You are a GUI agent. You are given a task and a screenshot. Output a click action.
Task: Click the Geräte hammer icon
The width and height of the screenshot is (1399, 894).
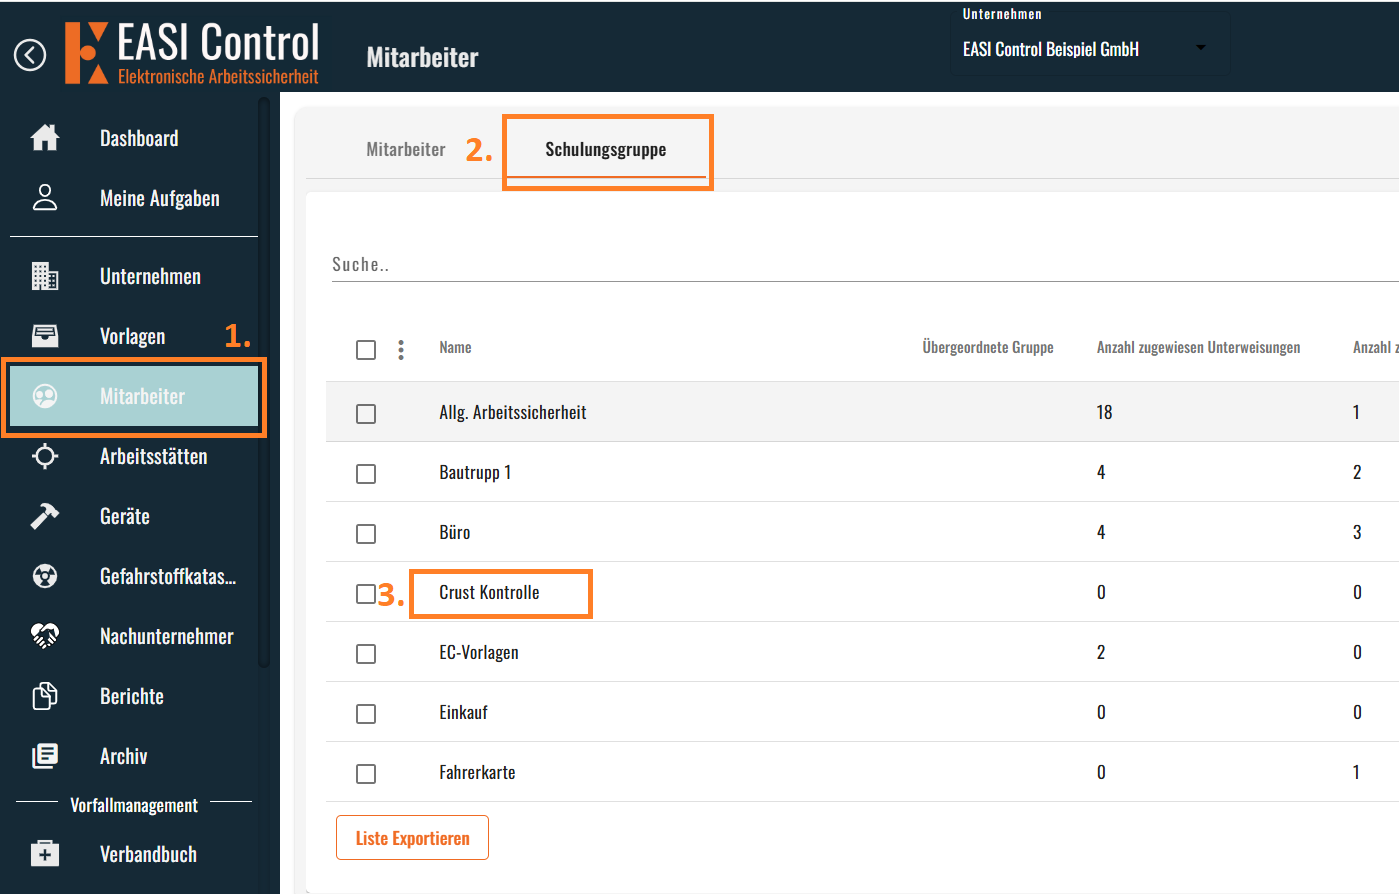[45, 516]
